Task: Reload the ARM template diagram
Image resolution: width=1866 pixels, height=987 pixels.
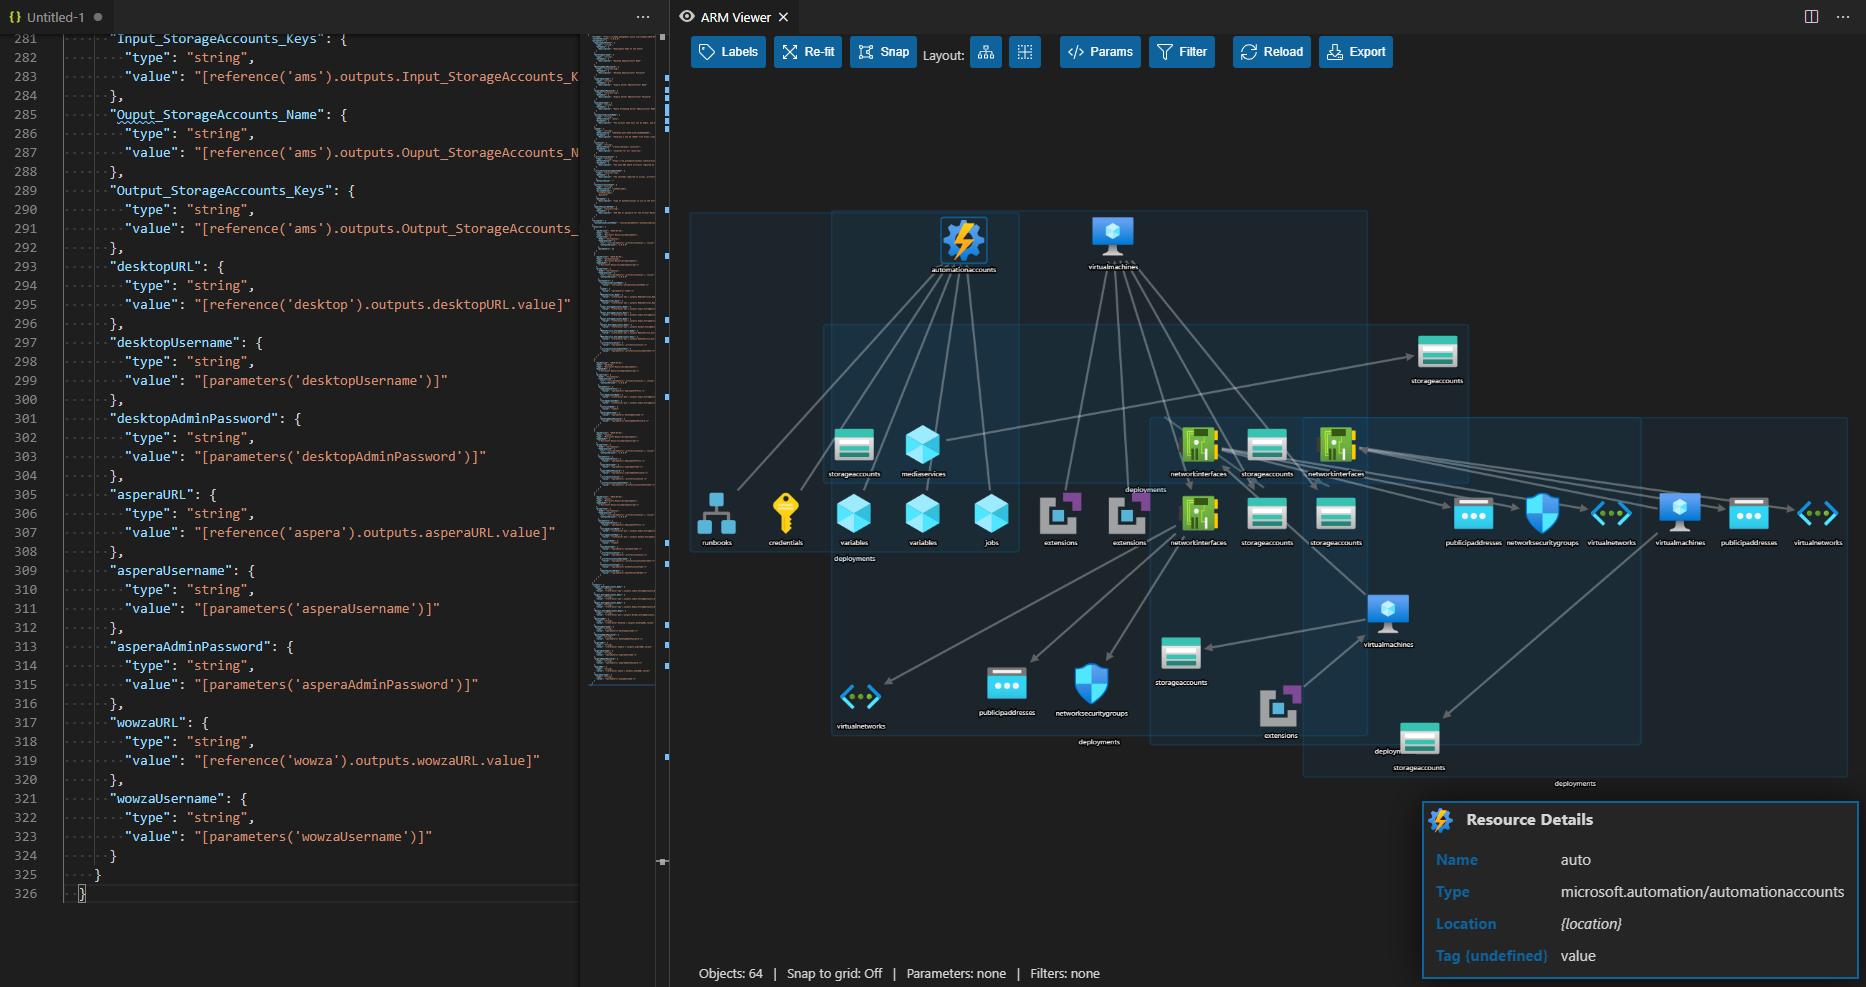Action: [1270, 51]
